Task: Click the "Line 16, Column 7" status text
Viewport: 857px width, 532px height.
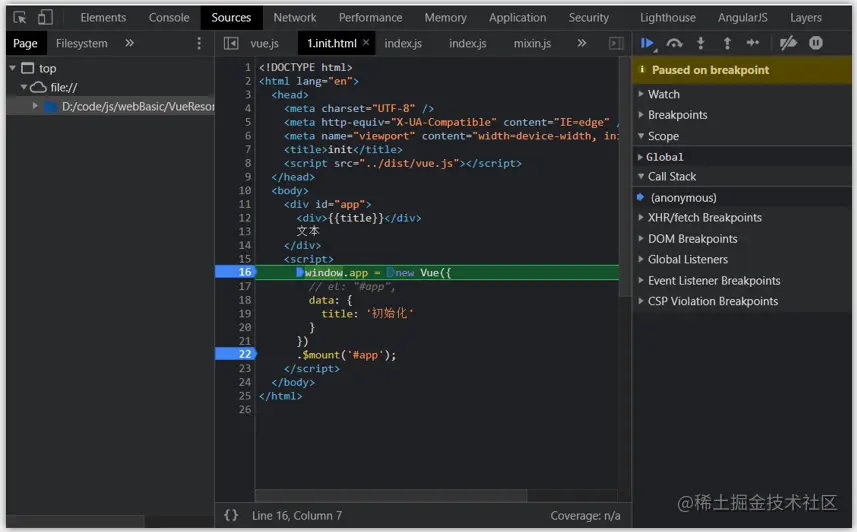Action: click(x=297, y=516)
